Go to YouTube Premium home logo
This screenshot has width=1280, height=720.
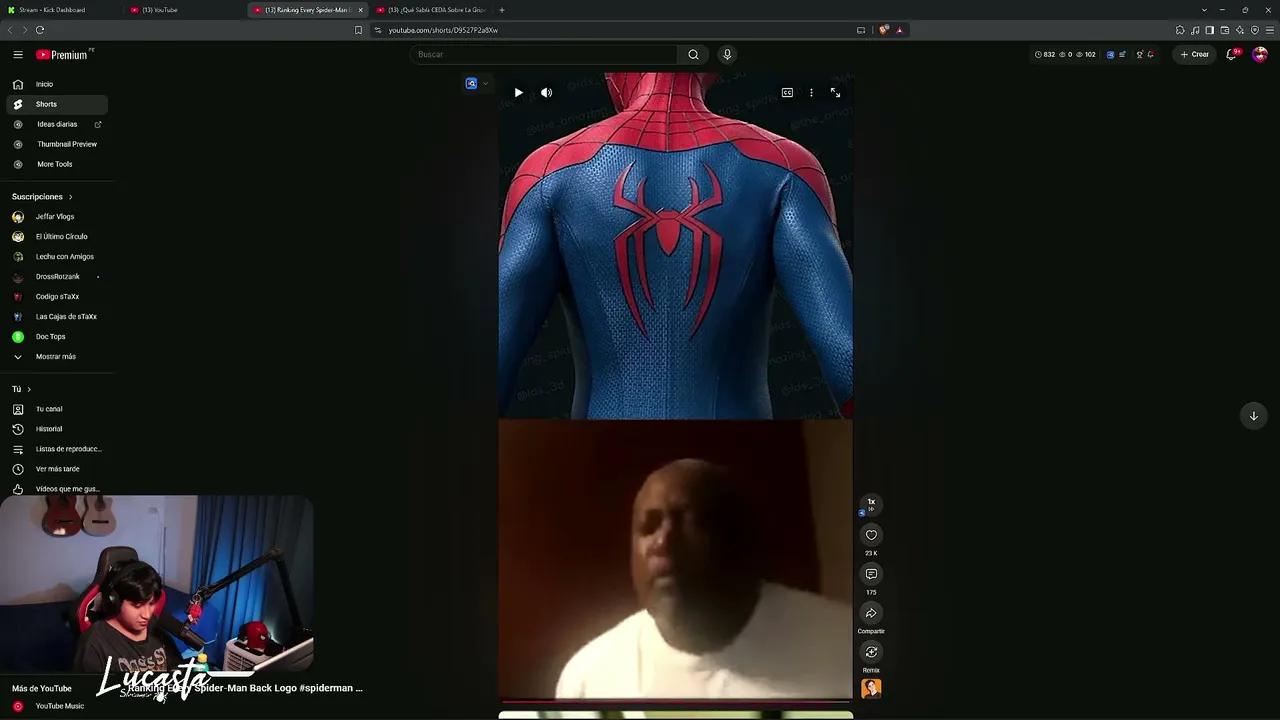[x=63, y=55]
